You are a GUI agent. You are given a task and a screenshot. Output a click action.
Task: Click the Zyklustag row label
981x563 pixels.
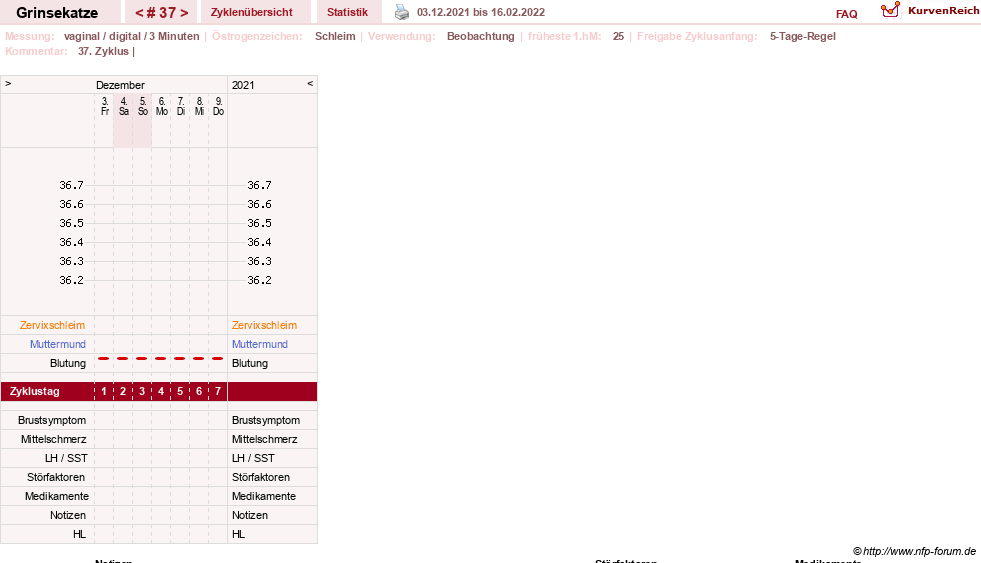[x=34, y=392]
